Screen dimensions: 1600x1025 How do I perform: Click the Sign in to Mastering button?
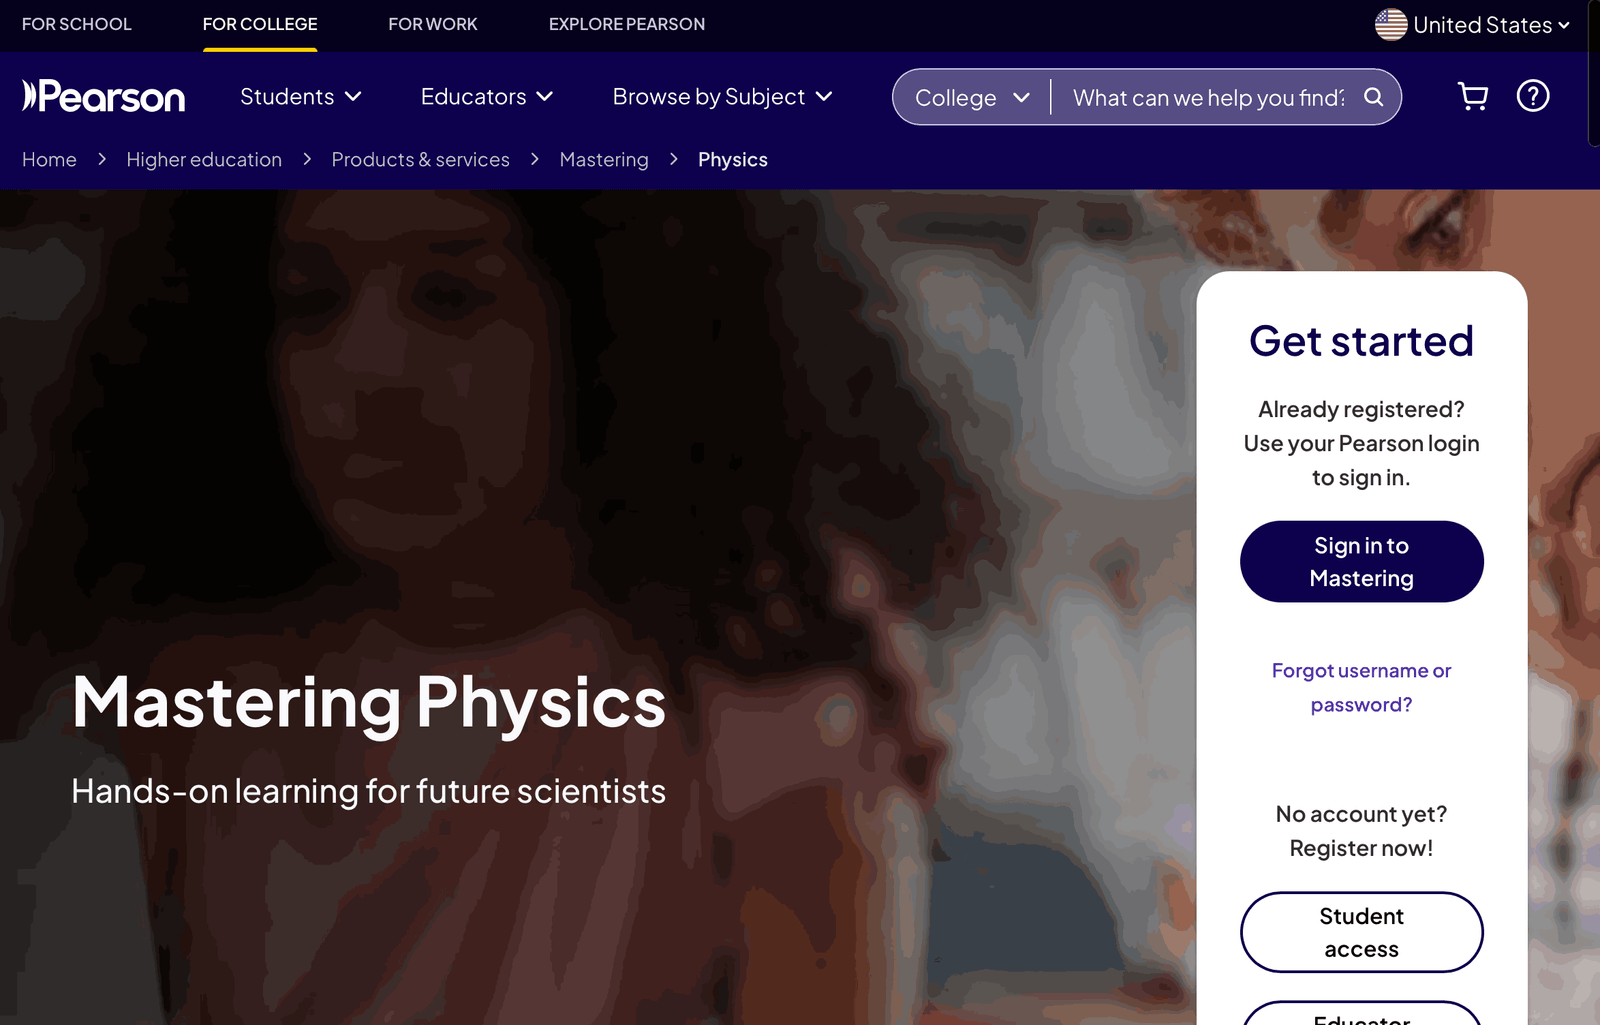tap(1361, 562)
